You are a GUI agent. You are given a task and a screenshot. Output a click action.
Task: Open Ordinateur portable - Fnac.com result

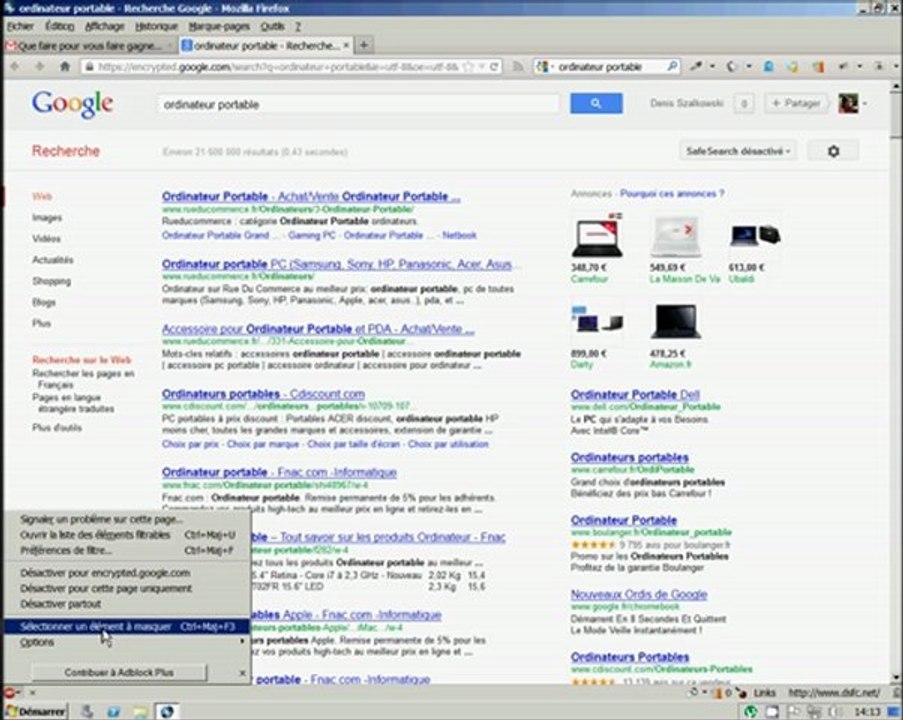[279, 472]
